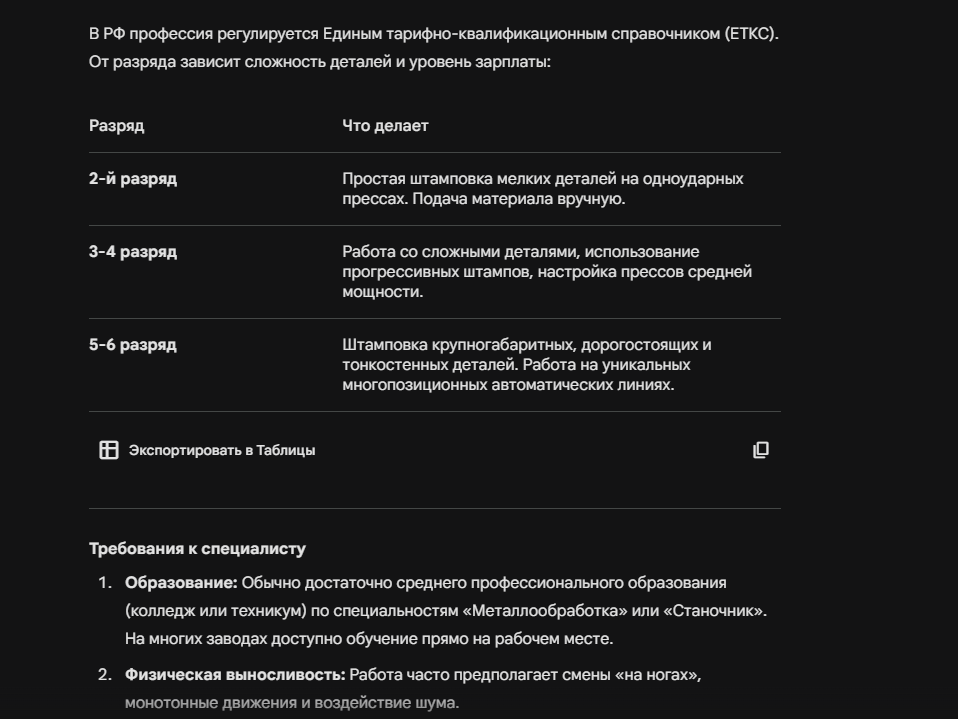Click the bold 'Образование:' list item label
Screen dimensions: 958x719
tap(181, 583)
